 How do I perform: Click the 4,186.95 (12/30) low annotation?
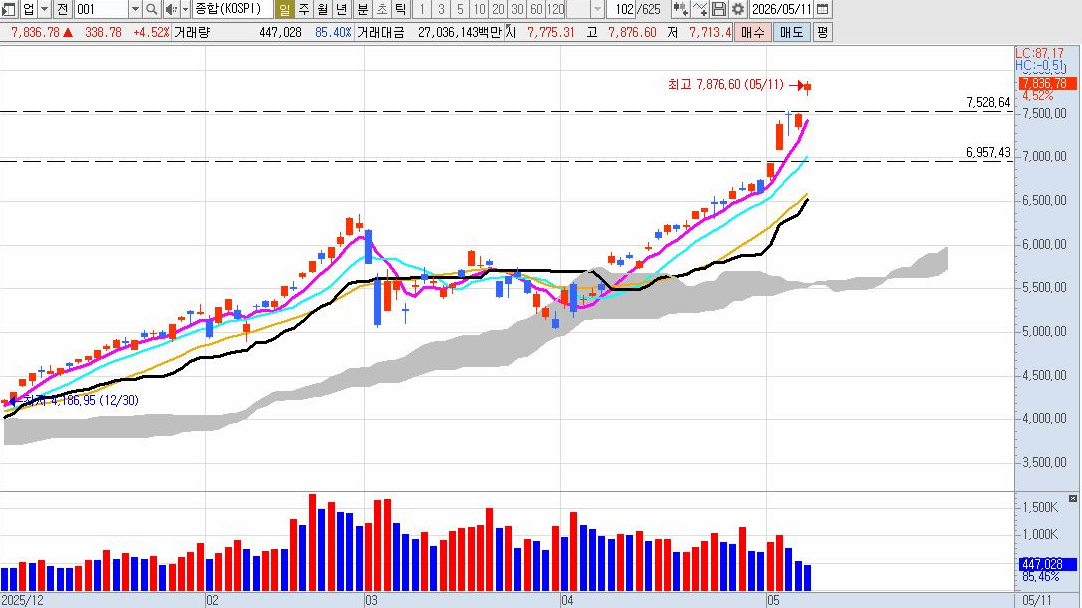pos(95,400)
